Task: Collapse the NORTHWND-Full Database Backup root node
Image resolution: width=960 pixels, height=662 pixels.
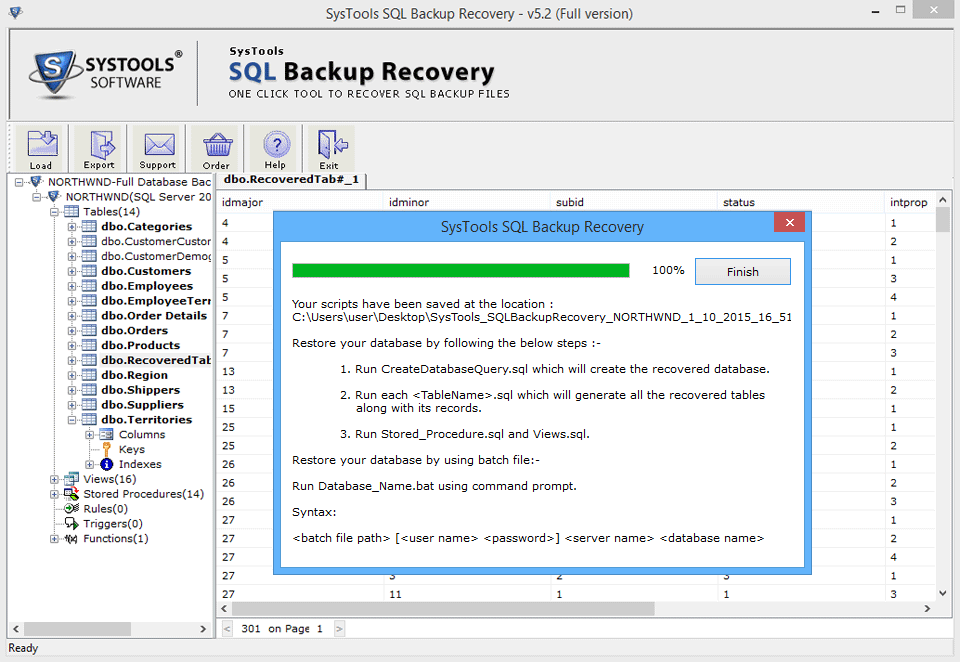Action: 19,182
